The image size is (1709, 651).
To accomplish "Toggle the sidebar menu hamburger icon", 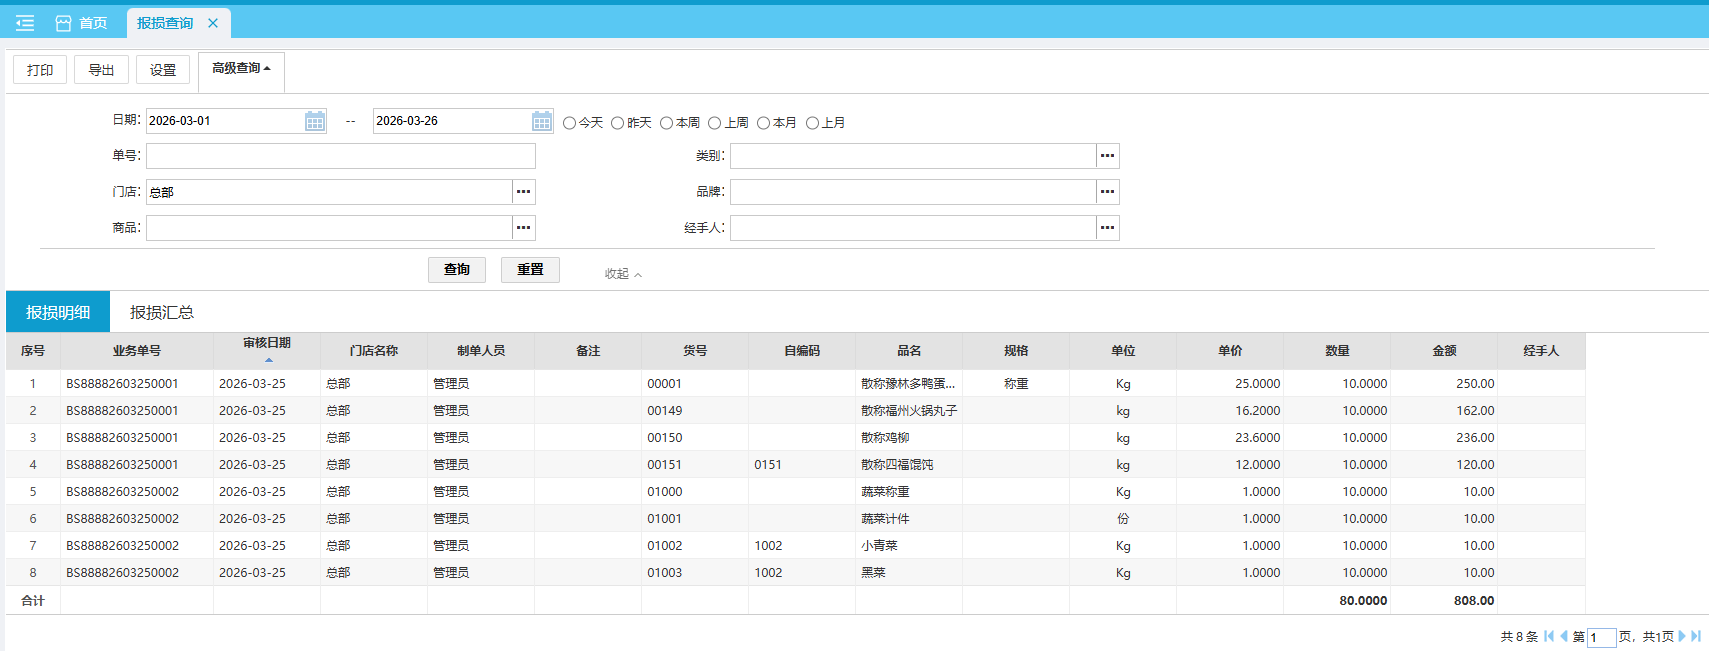I will pos(25,23).
